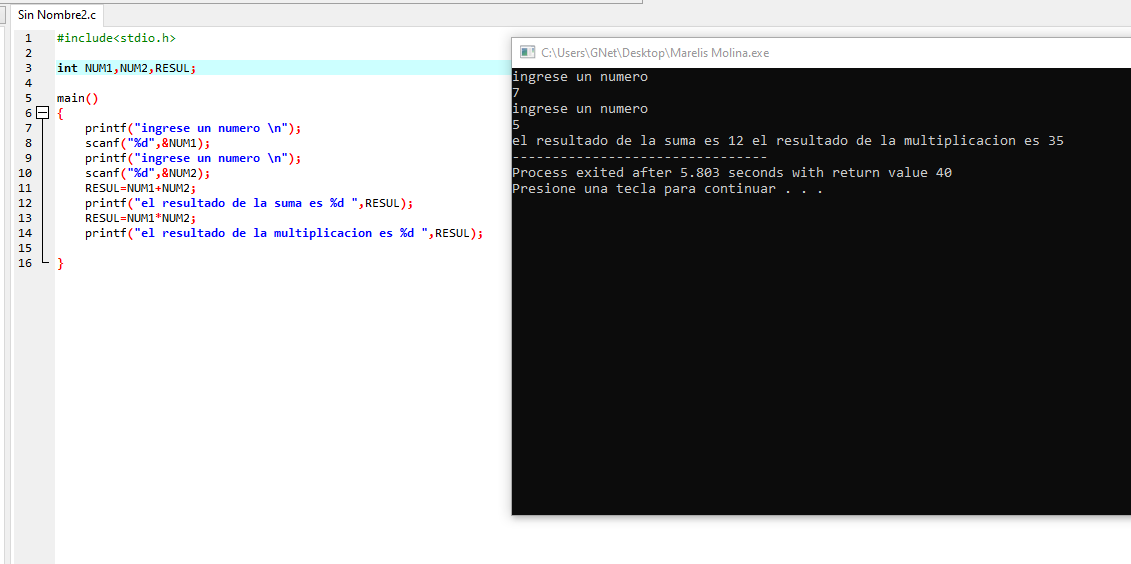Screen dimensions: 1131x564
Task: Click line number 15 in the gutter
Action: (25, 248)
